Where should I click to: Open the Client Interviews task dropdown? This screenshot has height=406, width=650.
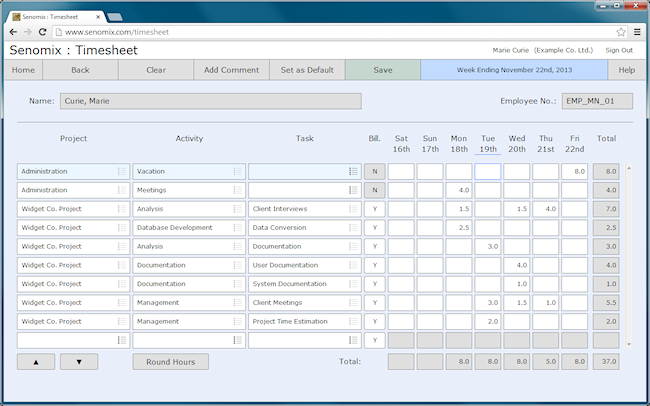305,209
